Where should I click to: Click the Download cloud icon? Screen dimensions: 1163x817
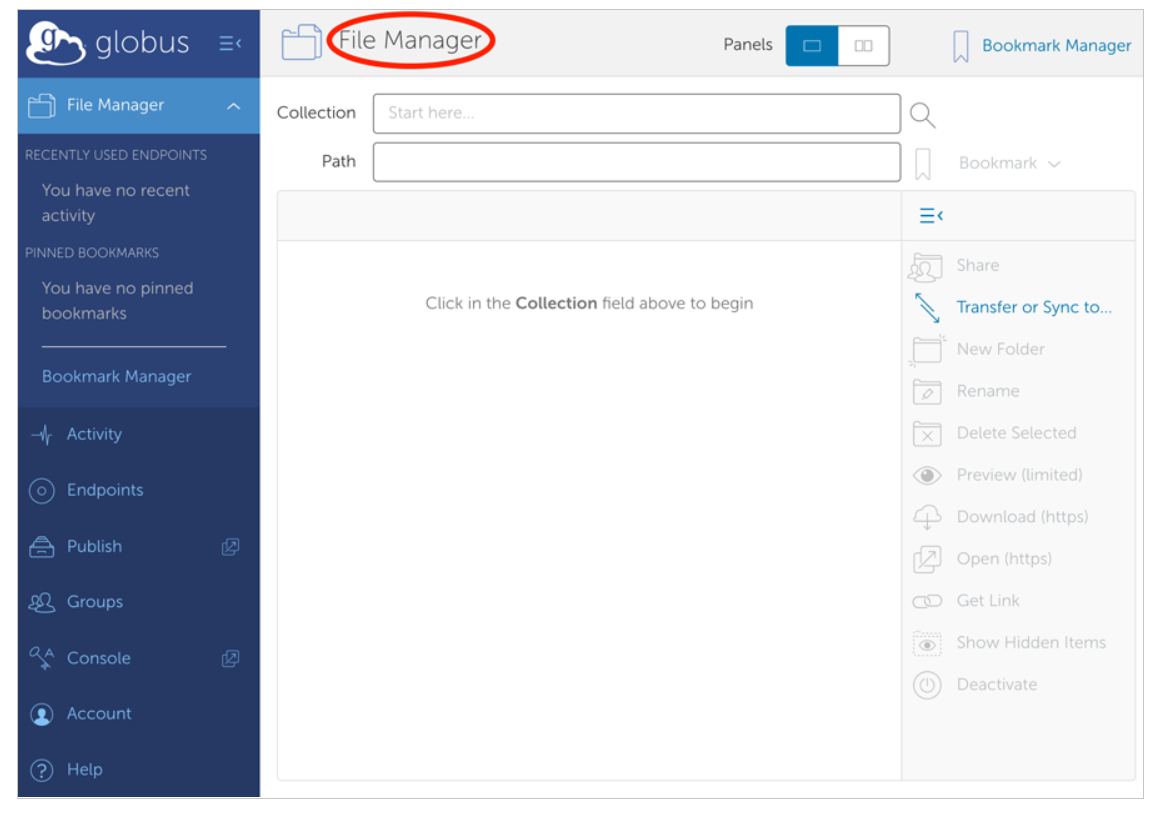927,517
